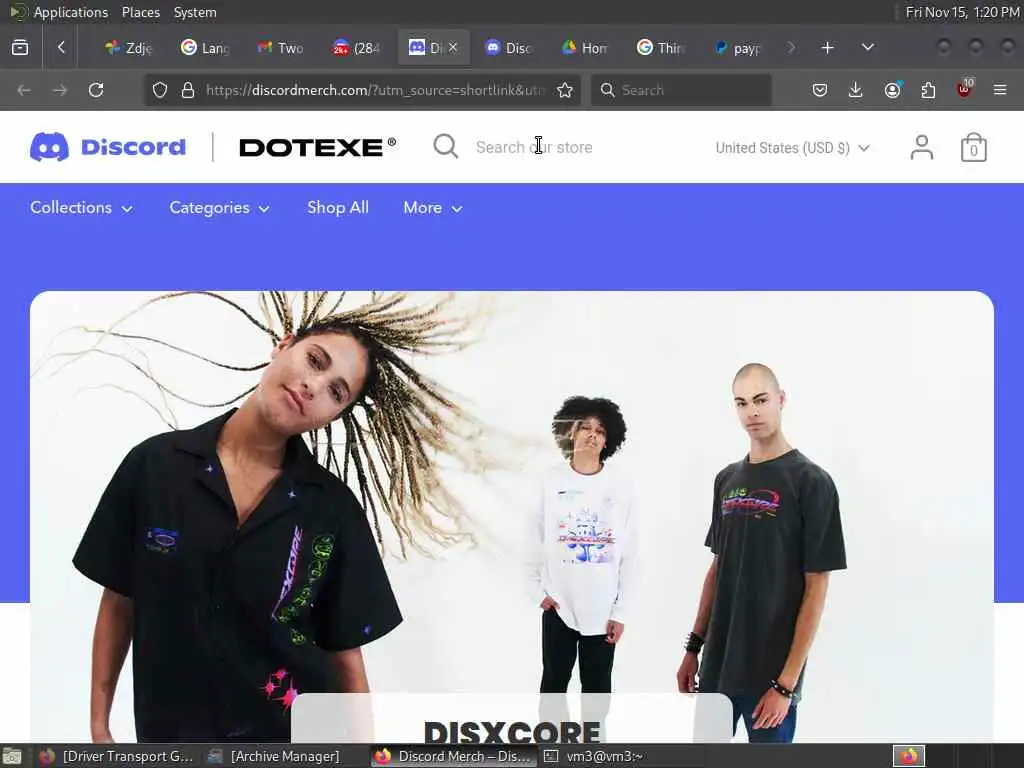Click the Discord logo in the store header
This screenshot has width=1024, height=768.
(x=108, y=147)
